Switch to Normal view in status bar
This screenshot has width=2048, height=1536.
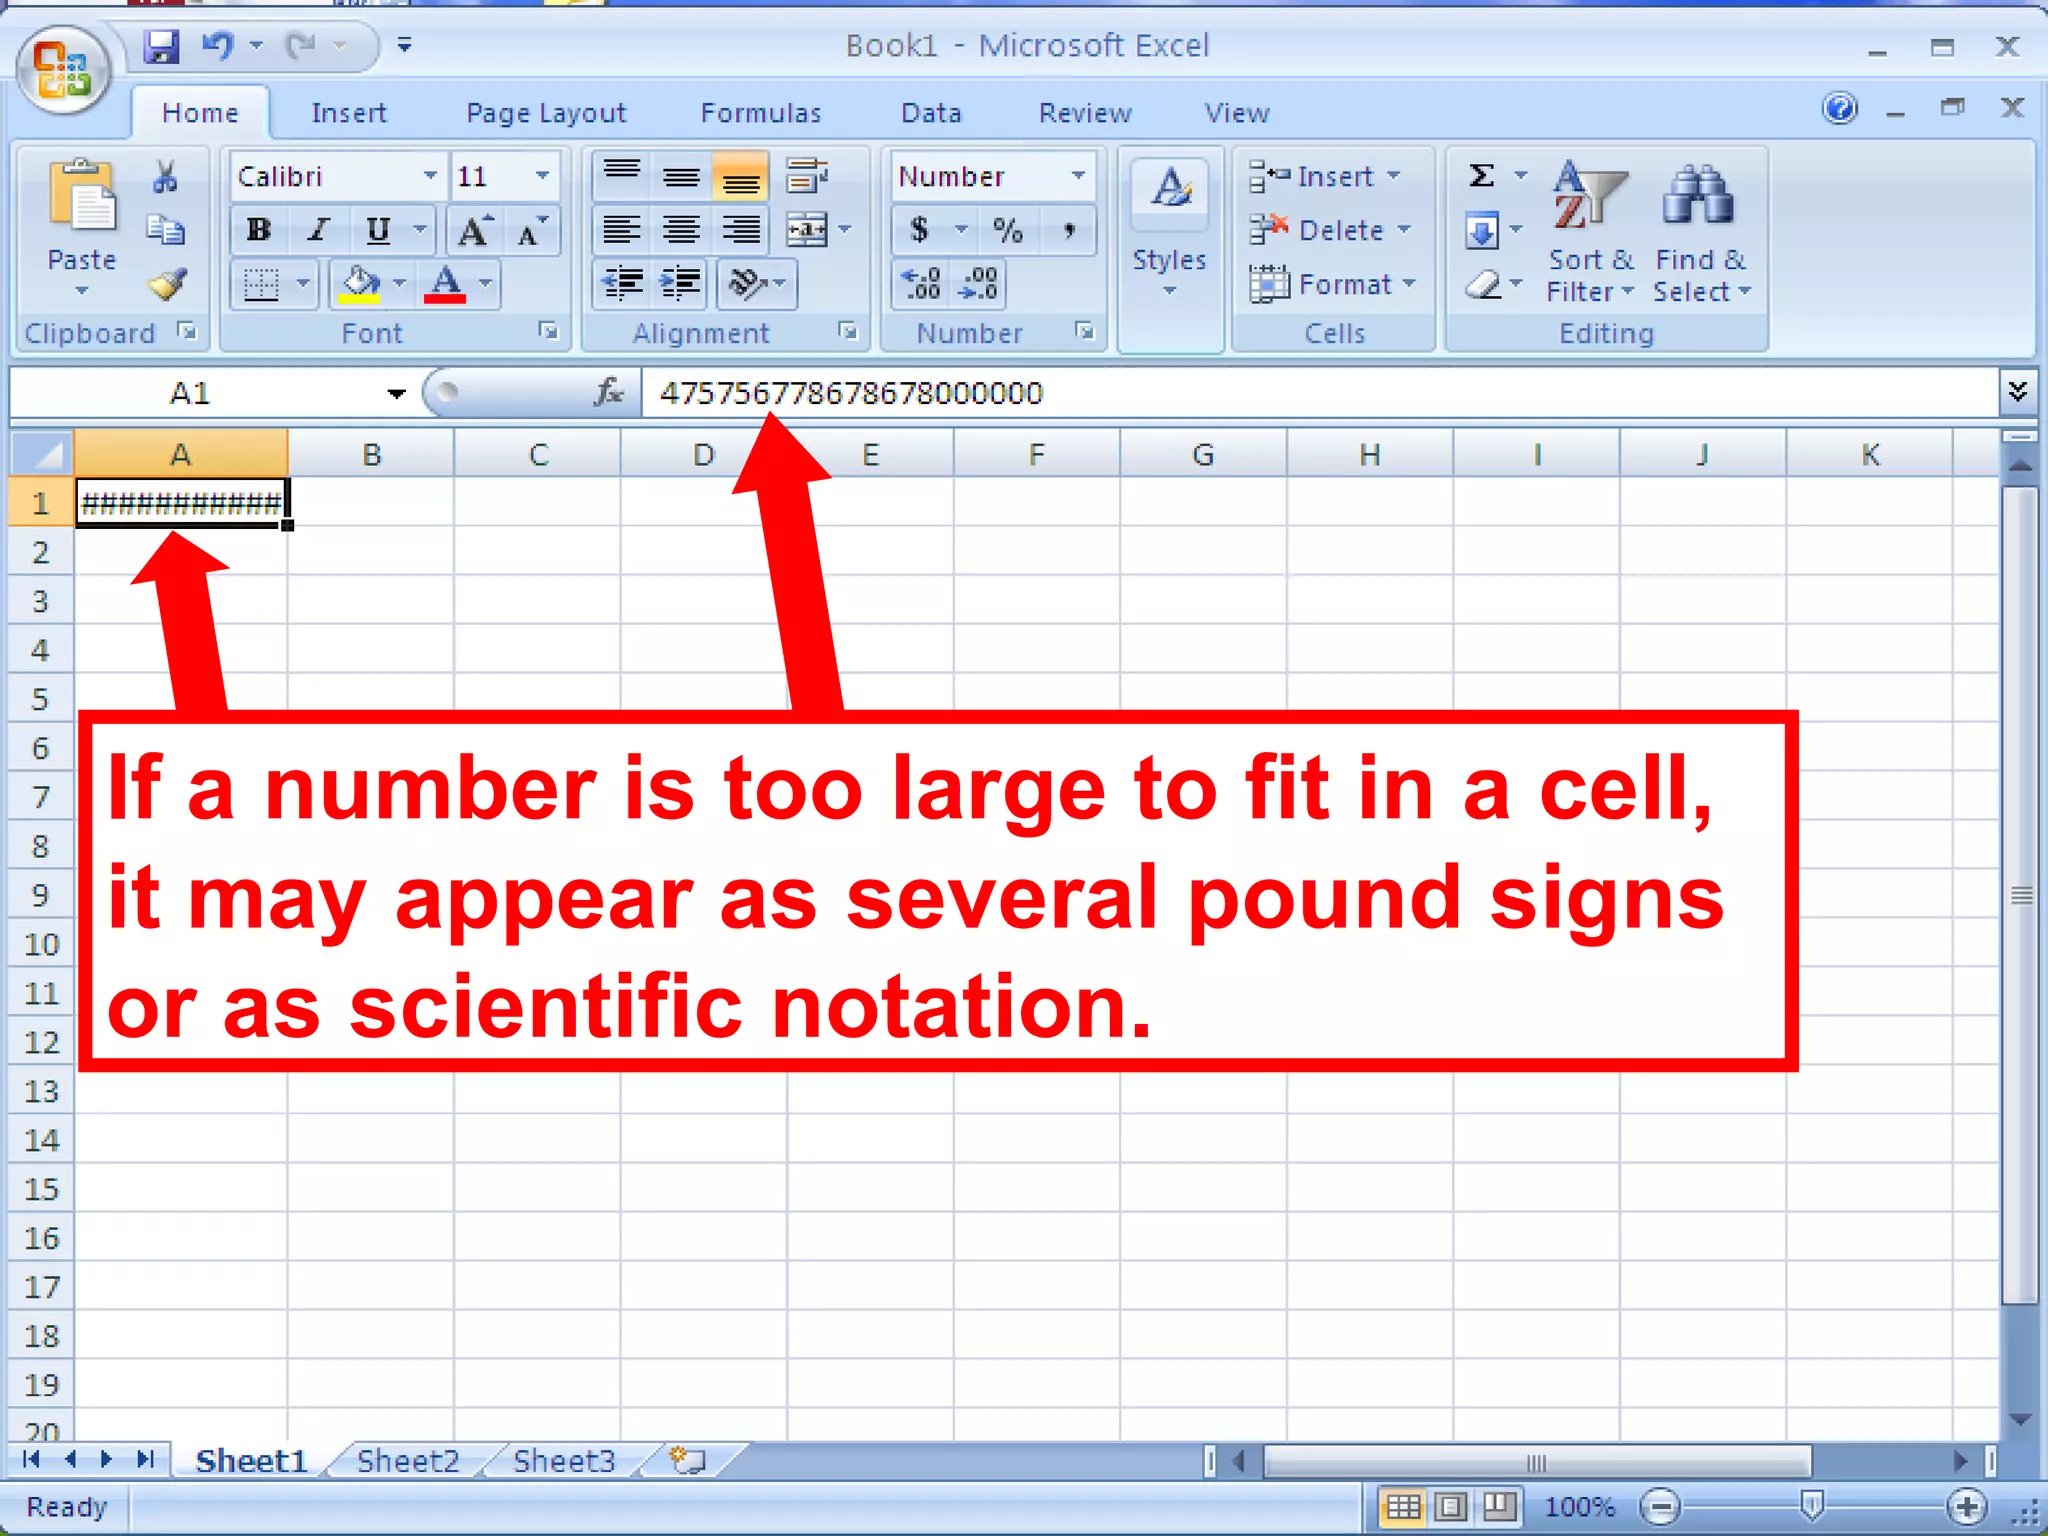tap(1402, 1506)
